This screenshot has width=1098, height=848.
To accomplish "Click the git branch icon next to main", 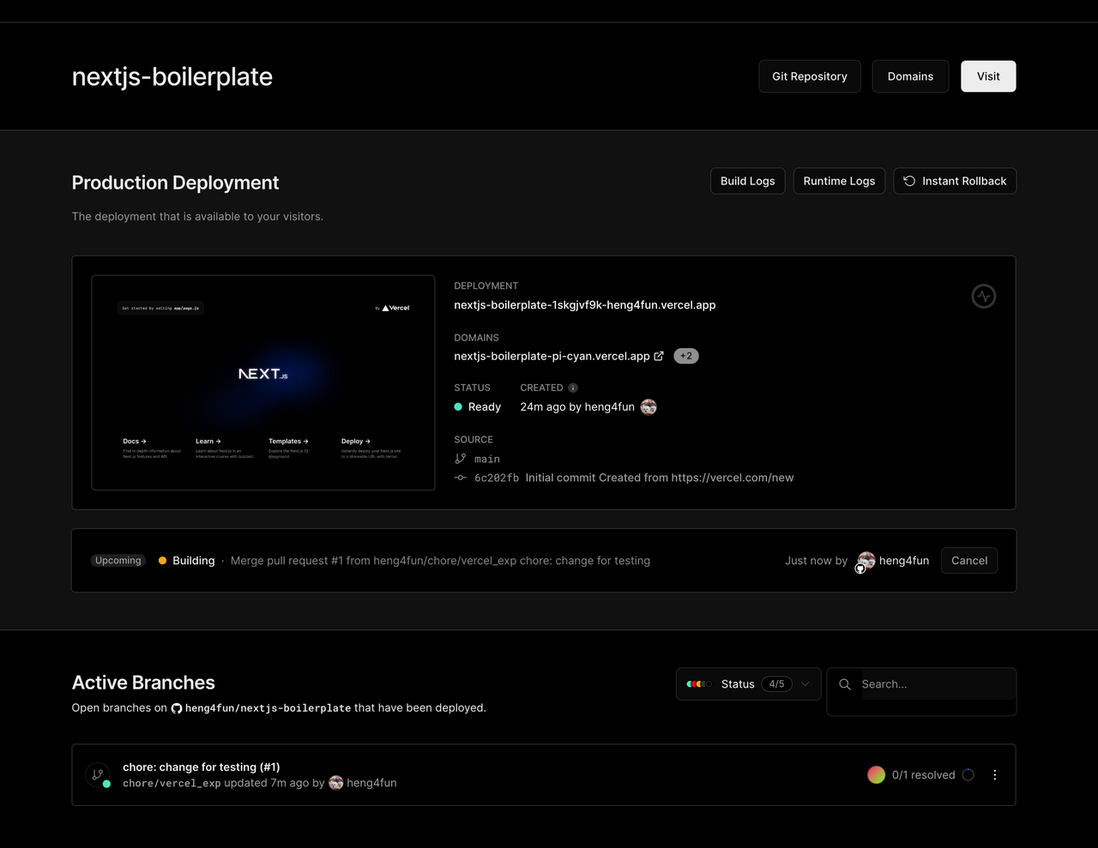I will click(460, 459).
